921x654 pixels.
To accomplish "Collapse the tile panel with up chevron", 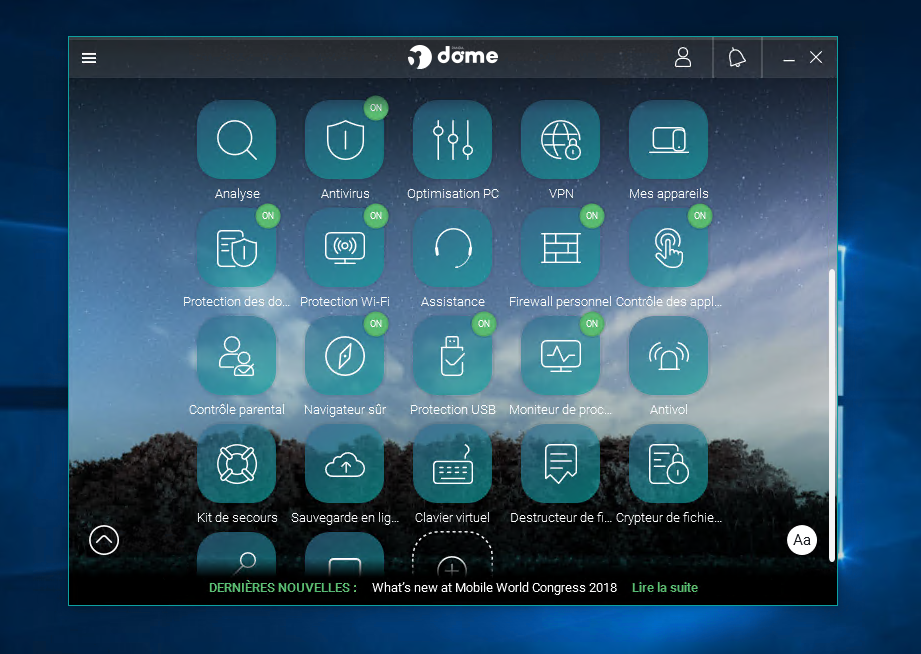I will pyautogui.click(x=104, y=539).
